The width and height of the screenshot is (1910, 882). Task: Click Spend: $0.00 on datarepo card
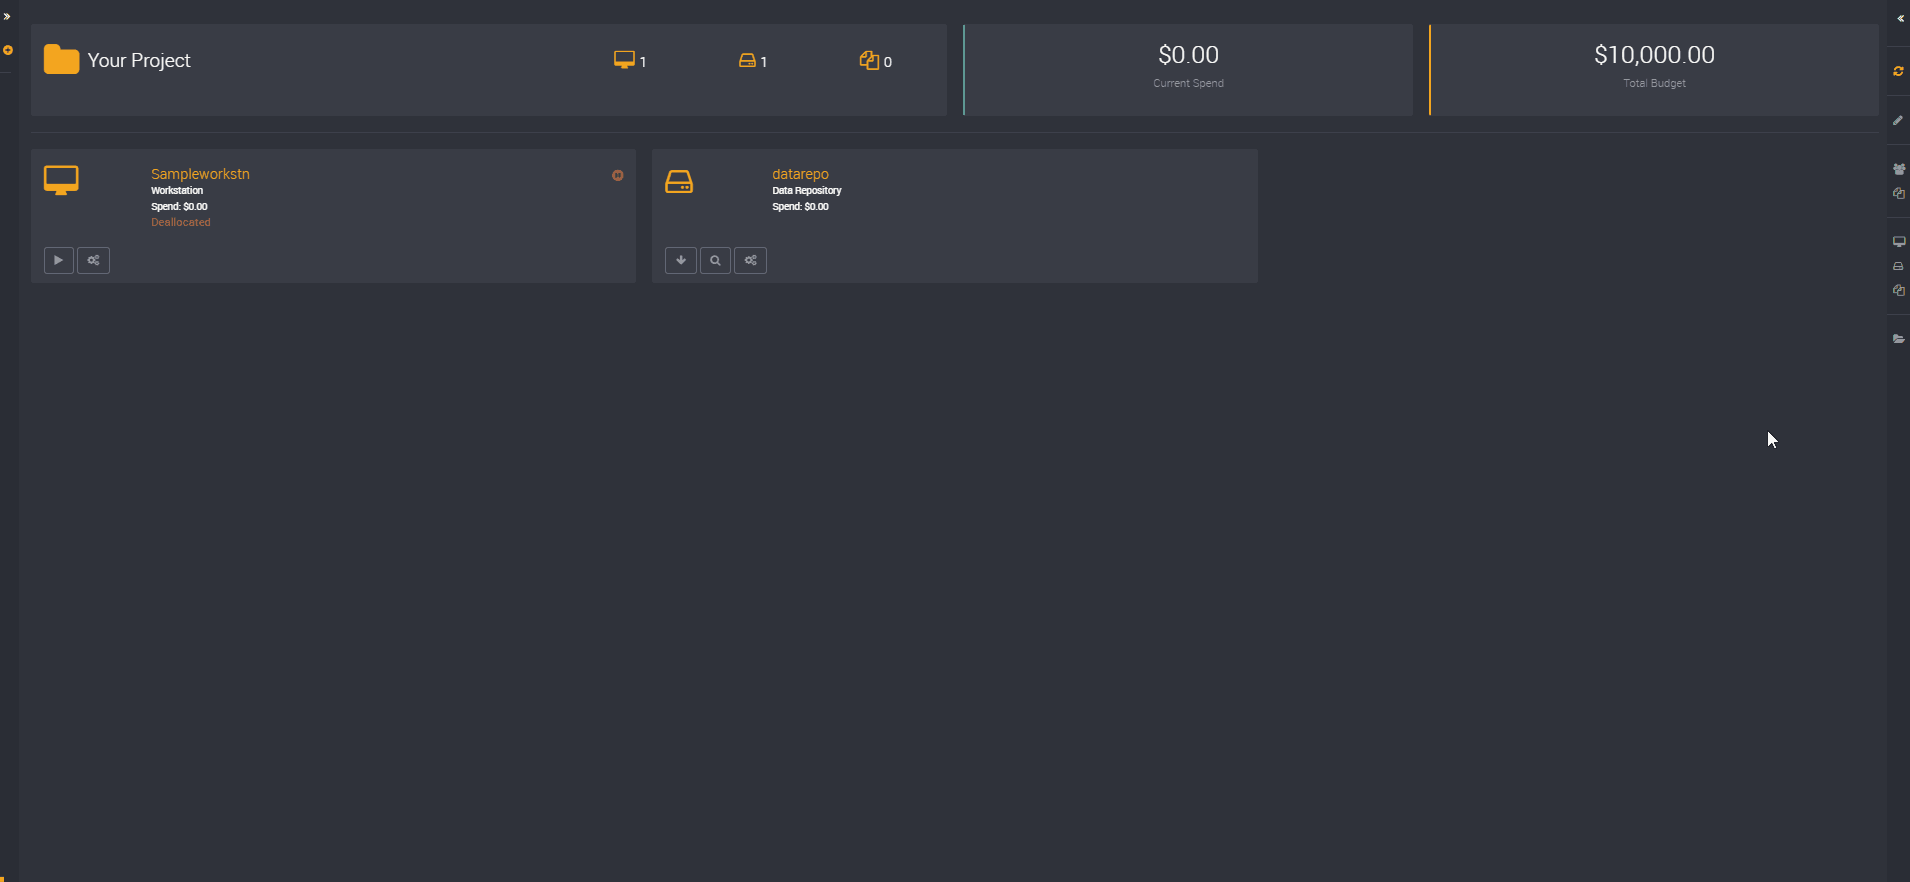point(800,206)
